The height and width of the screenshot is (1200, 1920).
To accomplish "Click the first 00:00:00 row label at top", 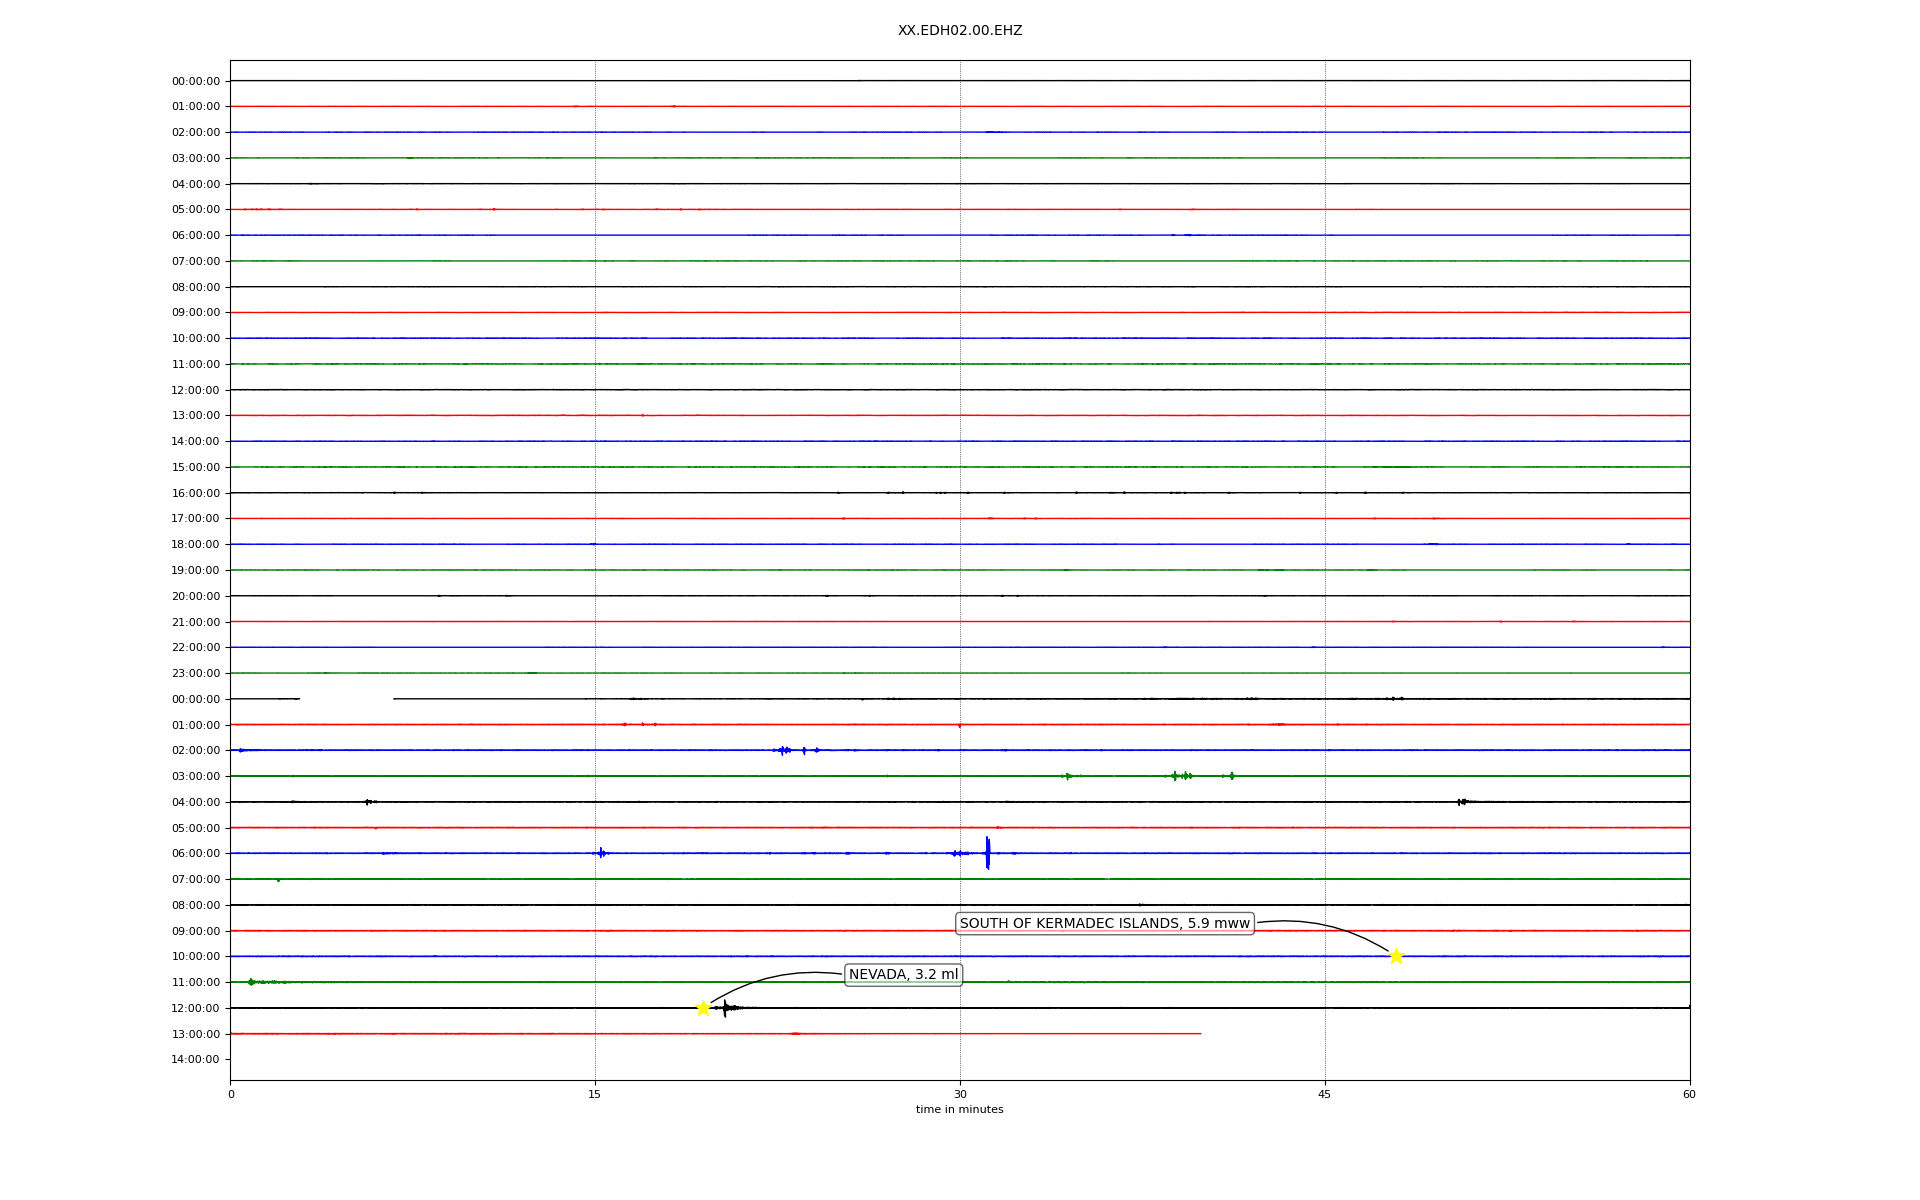I will 196,81.
